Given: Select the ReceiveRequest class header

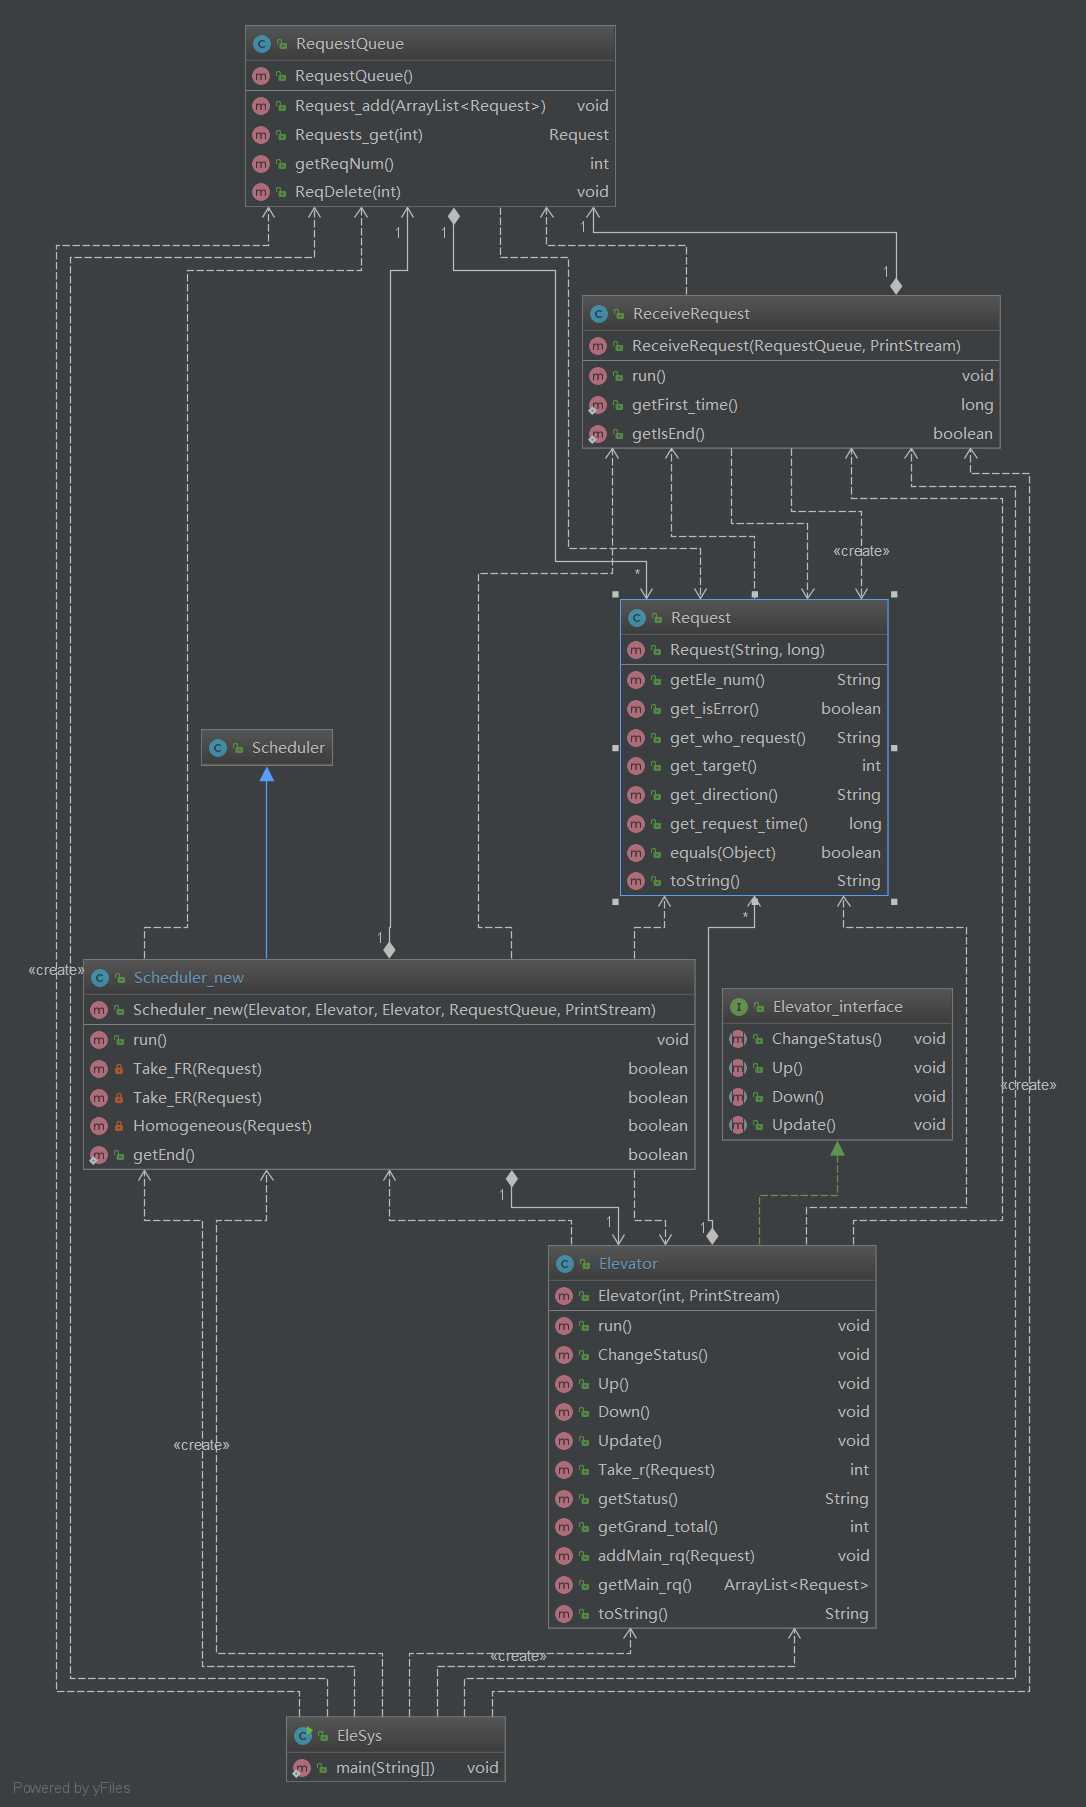Looking at the screenshot, I should [791, 314].
